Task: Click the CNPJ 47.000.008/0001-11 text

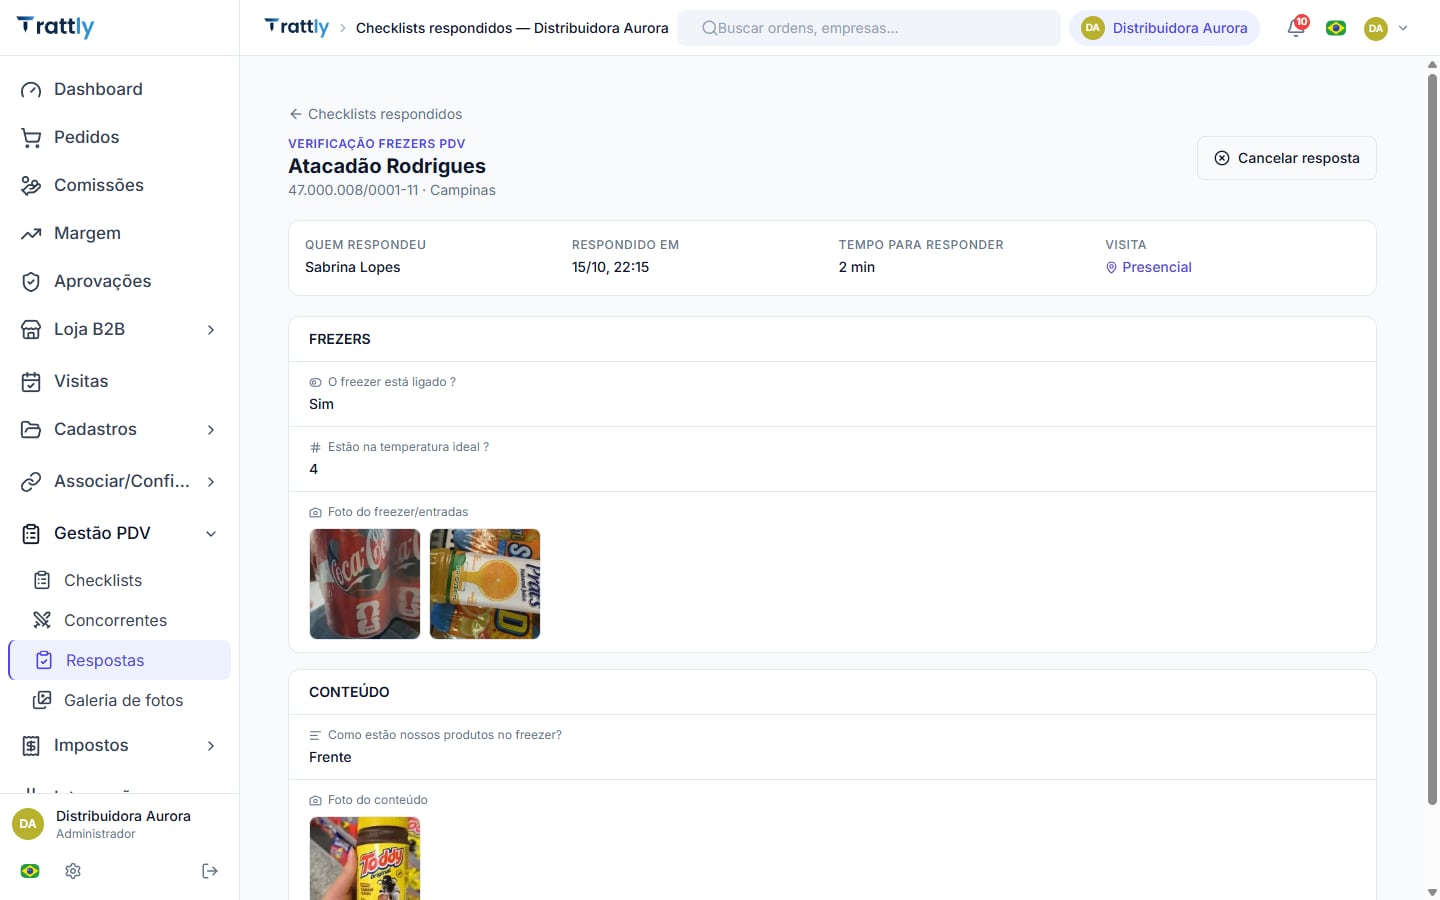Action: pyautogui.click(x=353, y=190)
